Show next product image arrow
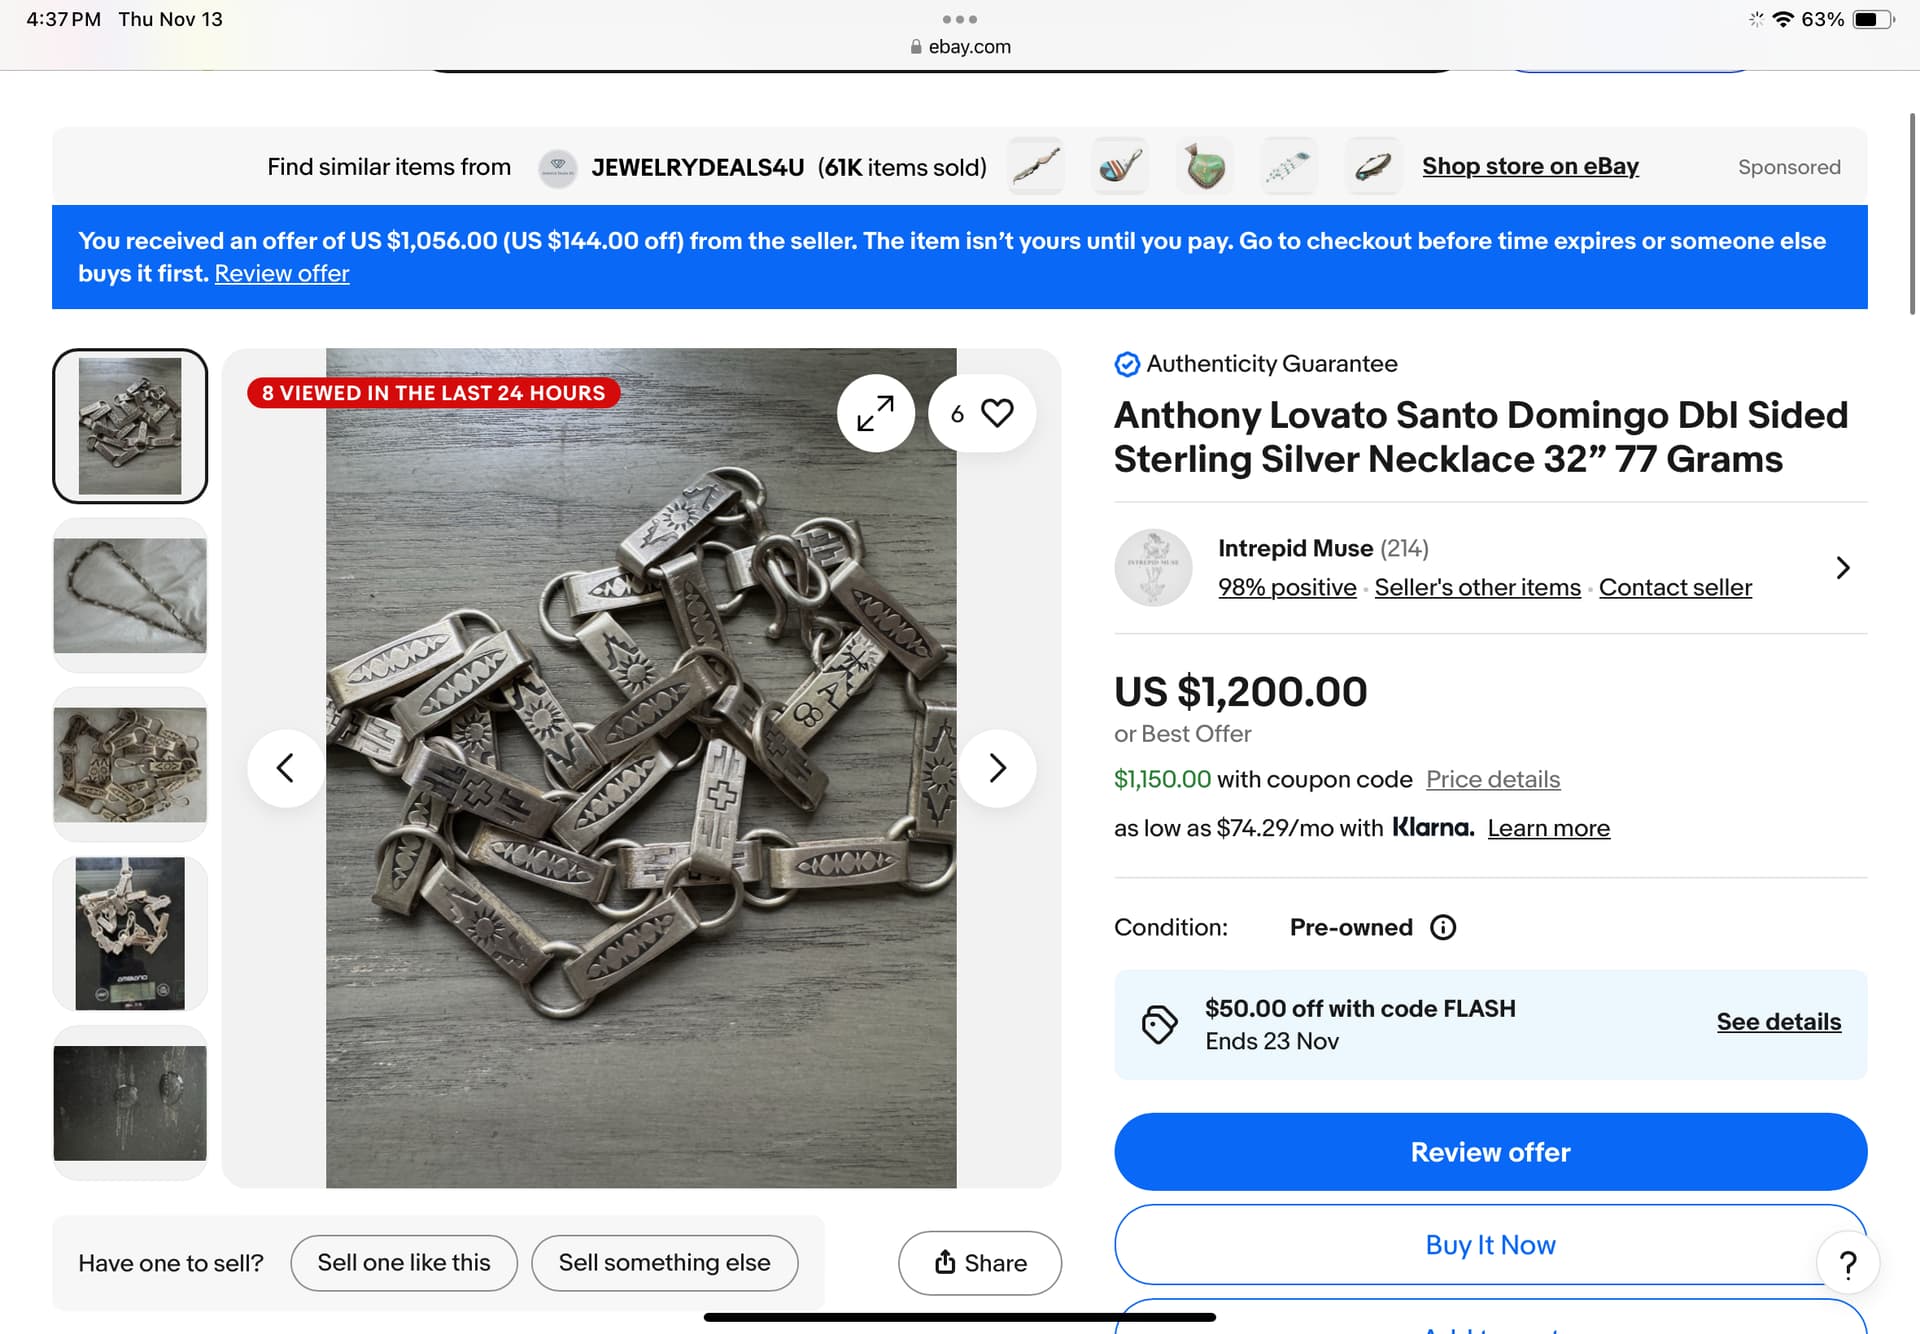The image size is (1920, 1334). pos(997,768)
